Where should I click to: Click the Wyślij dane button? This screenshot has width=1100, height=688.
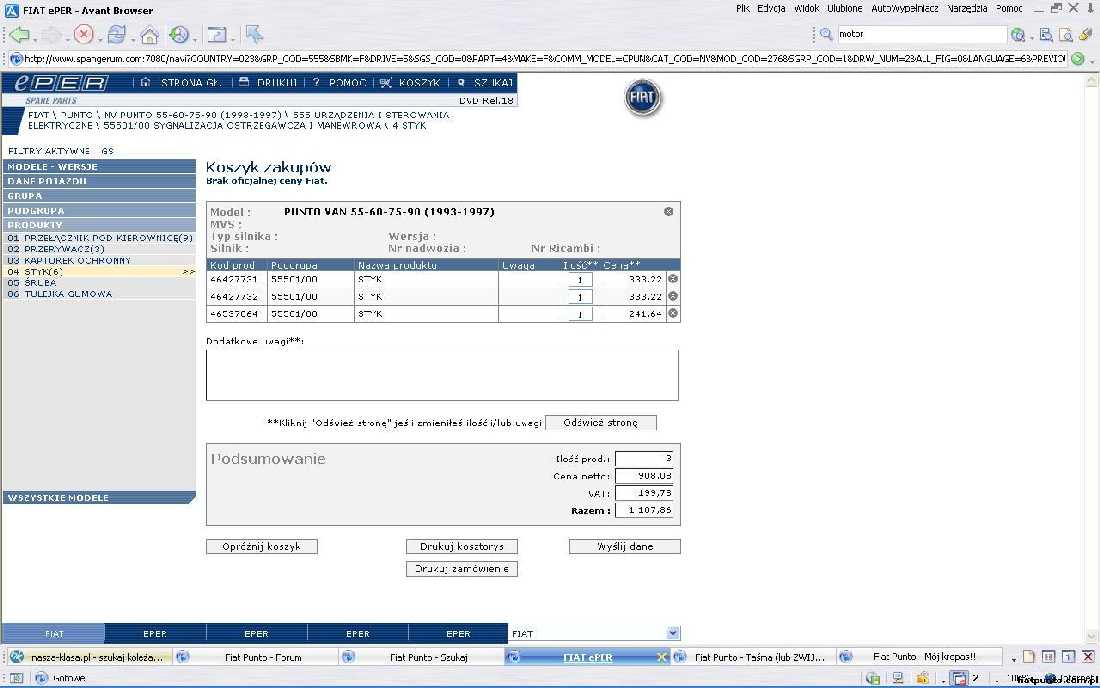point(624,546)
